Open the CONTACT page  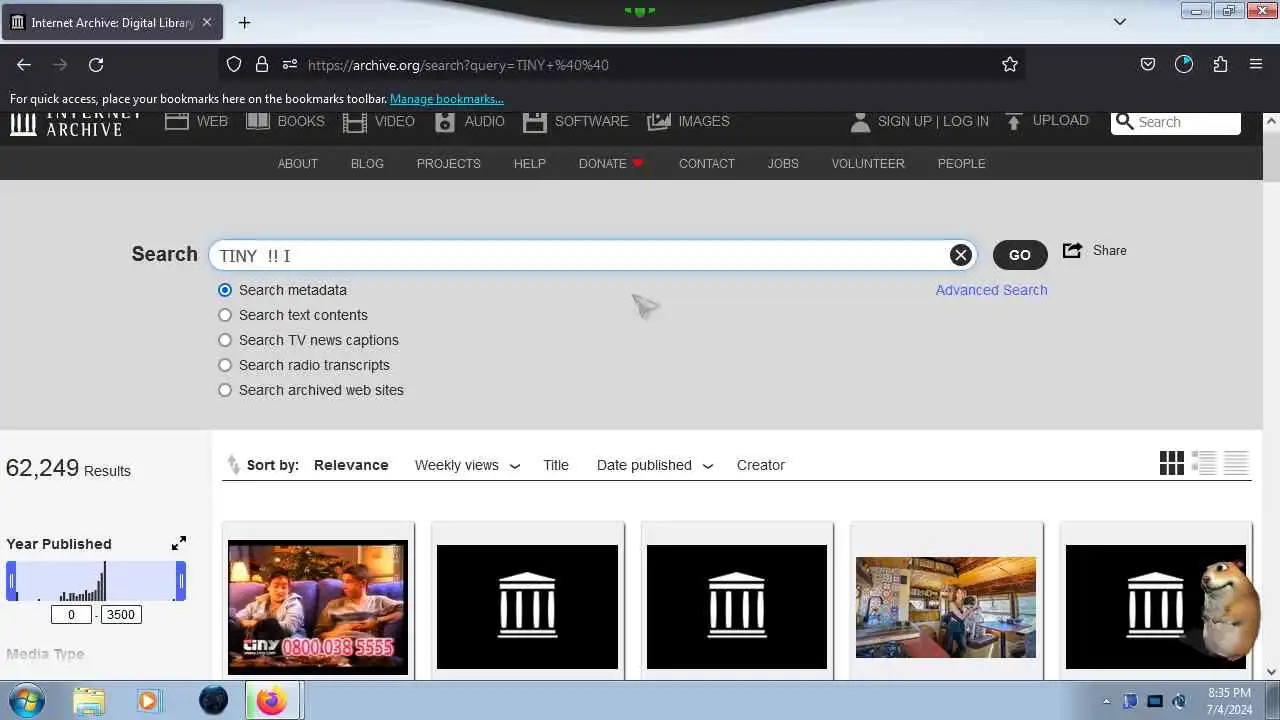click(x=707, y=163)
